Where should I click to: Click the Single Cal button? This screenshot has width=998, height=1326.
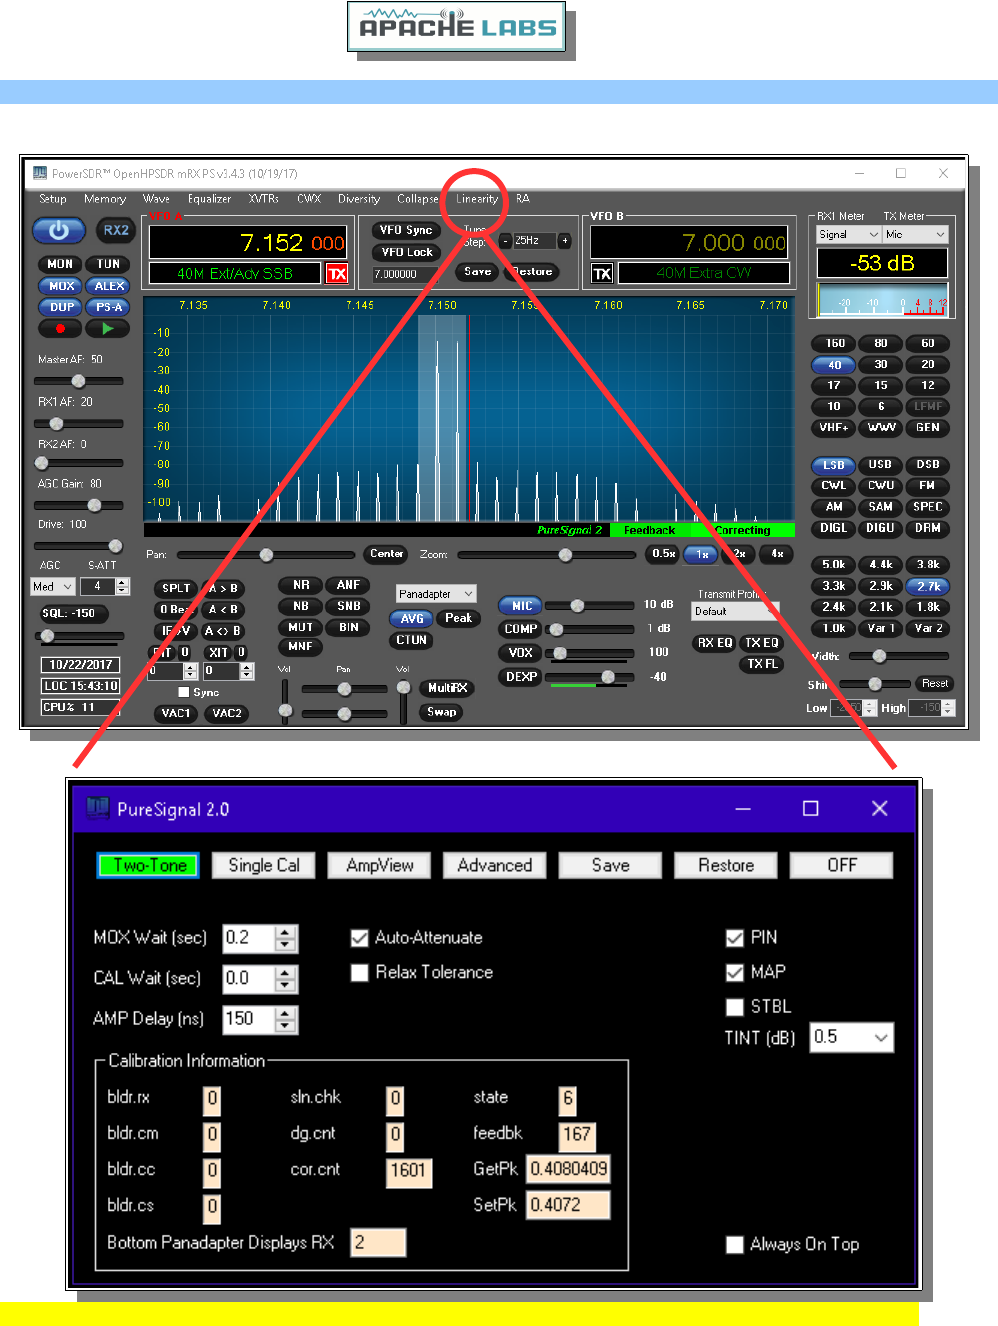coord(264,865)
